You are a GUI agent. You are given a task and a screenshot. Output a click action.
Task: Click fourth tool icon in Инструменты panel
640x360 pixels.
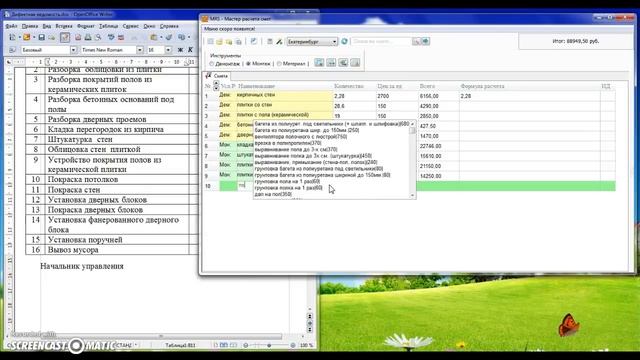[356, 63]
